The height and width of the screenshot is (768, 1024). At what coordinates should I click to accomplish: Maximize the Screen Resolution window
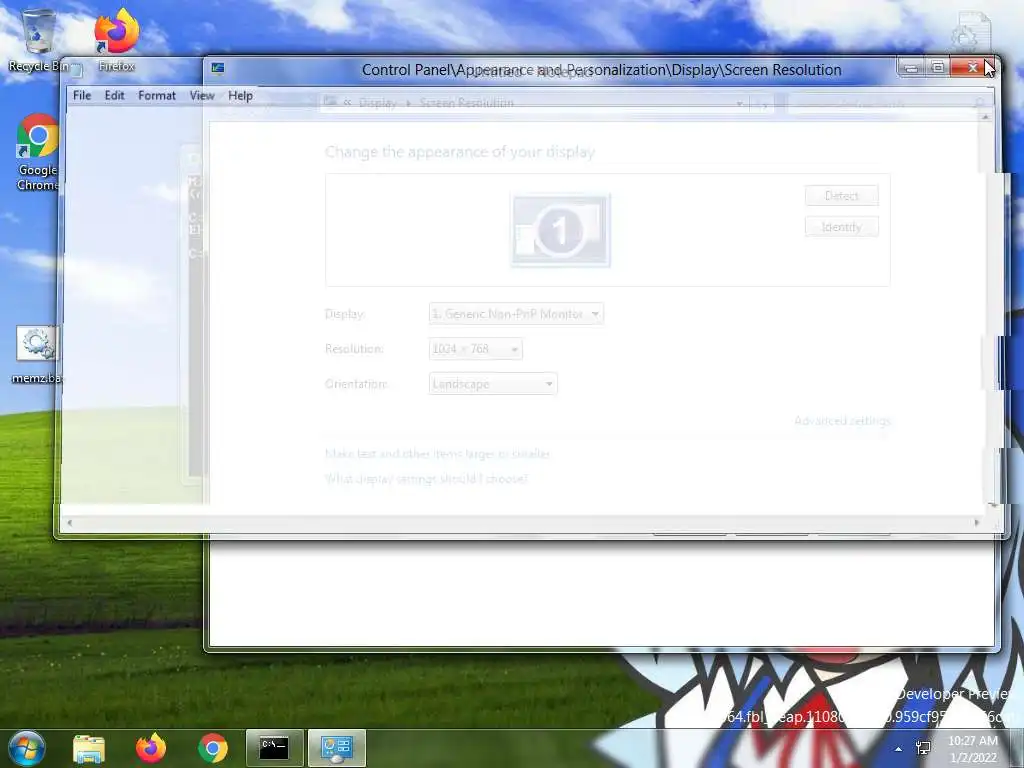938,67
